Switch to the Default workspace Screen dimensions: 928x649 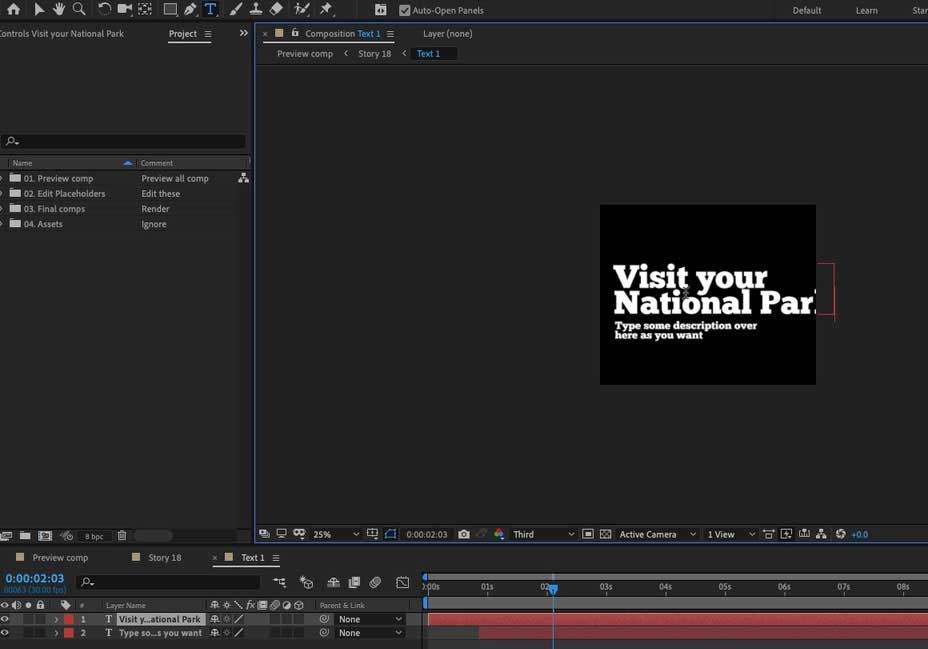(807, 10)
